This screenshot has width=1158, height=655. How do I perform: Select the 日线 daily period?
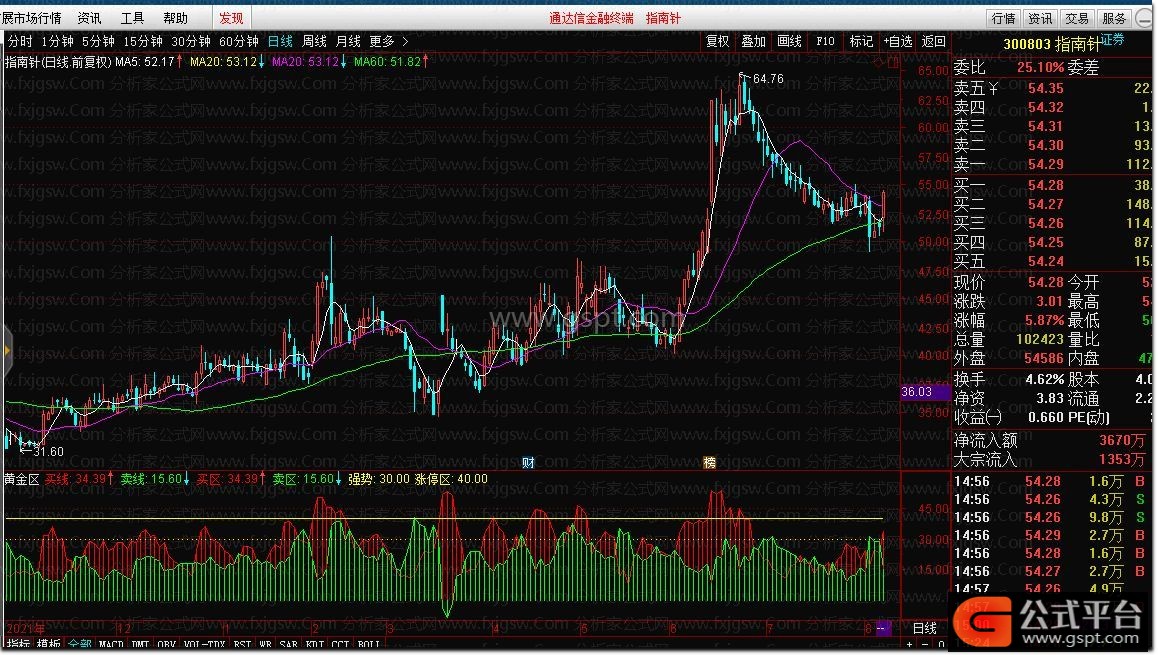point(280,41)
